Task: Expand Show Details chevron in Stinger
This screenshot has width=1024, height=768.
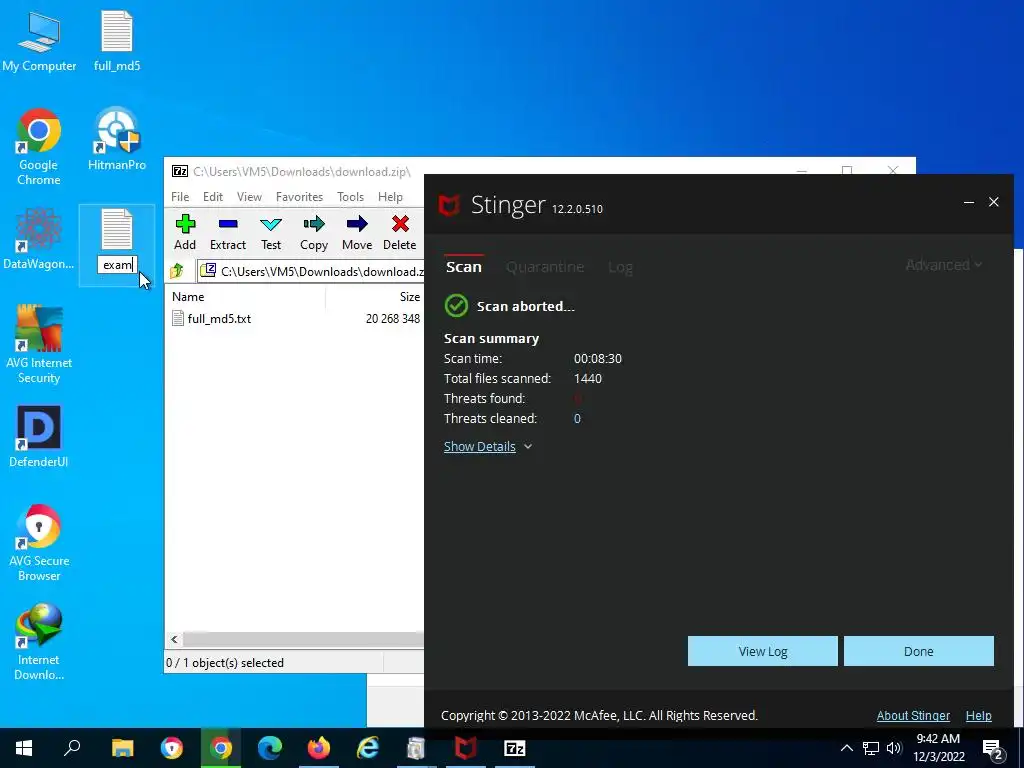Action: 528,447
